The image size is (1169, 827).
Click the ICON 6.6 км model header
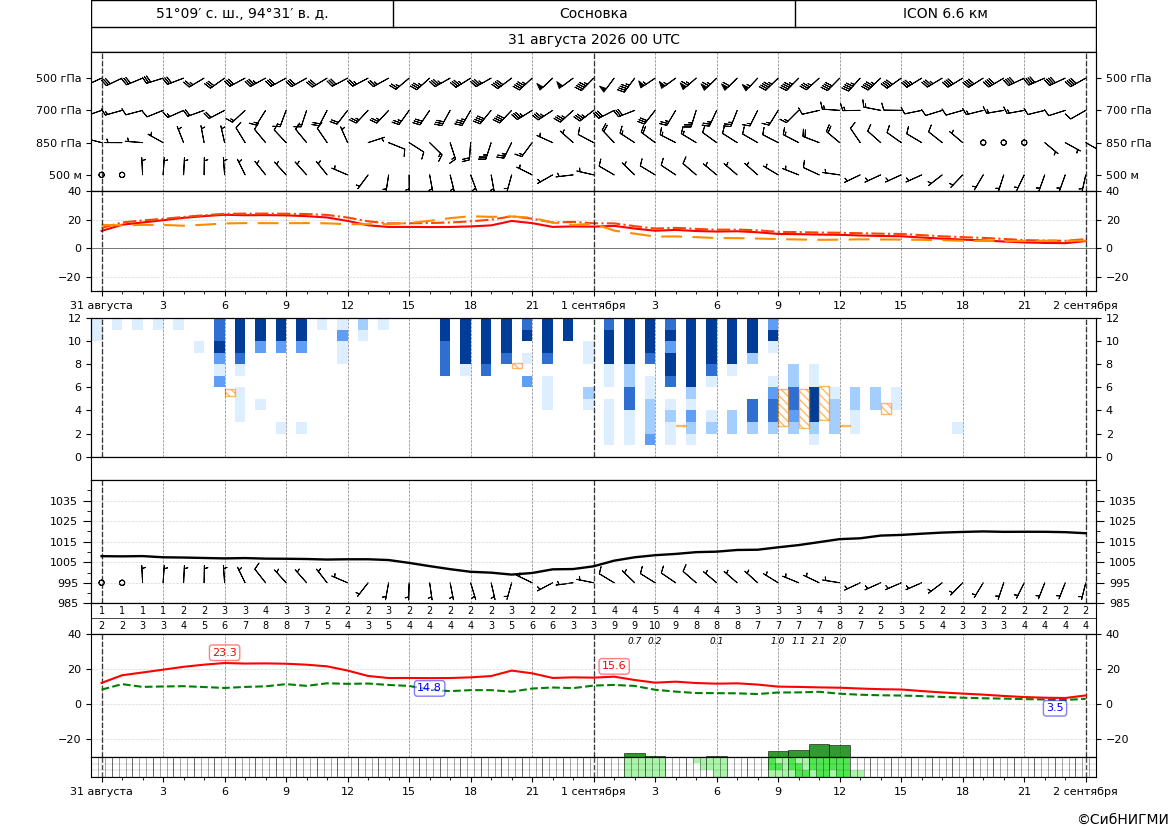click(945, 13)
